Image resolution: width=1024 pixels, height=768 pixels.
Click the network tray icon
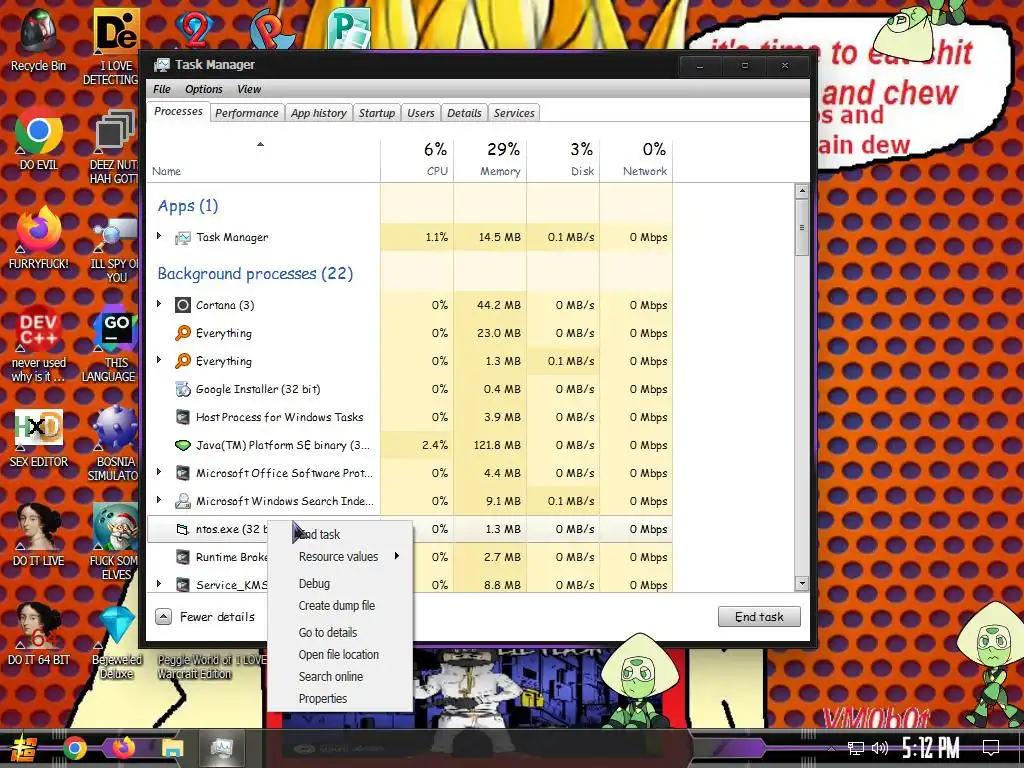tap(855, 748)
